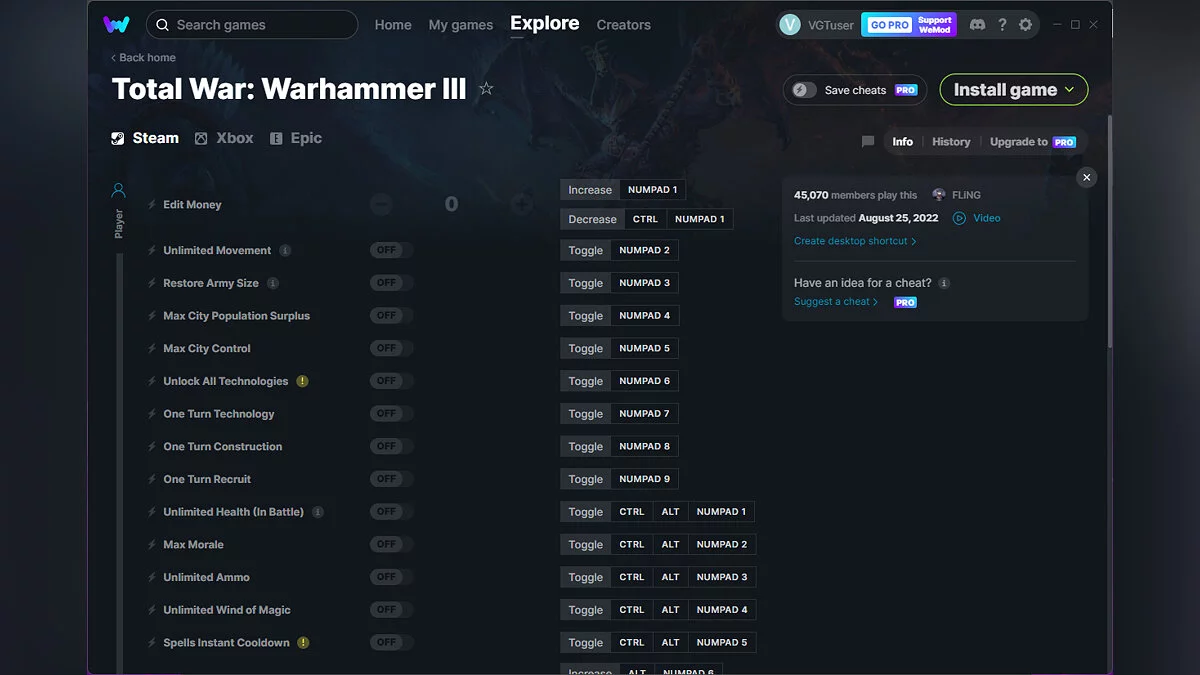Screen dimensions: 1200x675
Task: Click the Create desktop shortcut link
Action: pyautogui.click(x=855, y=240)
